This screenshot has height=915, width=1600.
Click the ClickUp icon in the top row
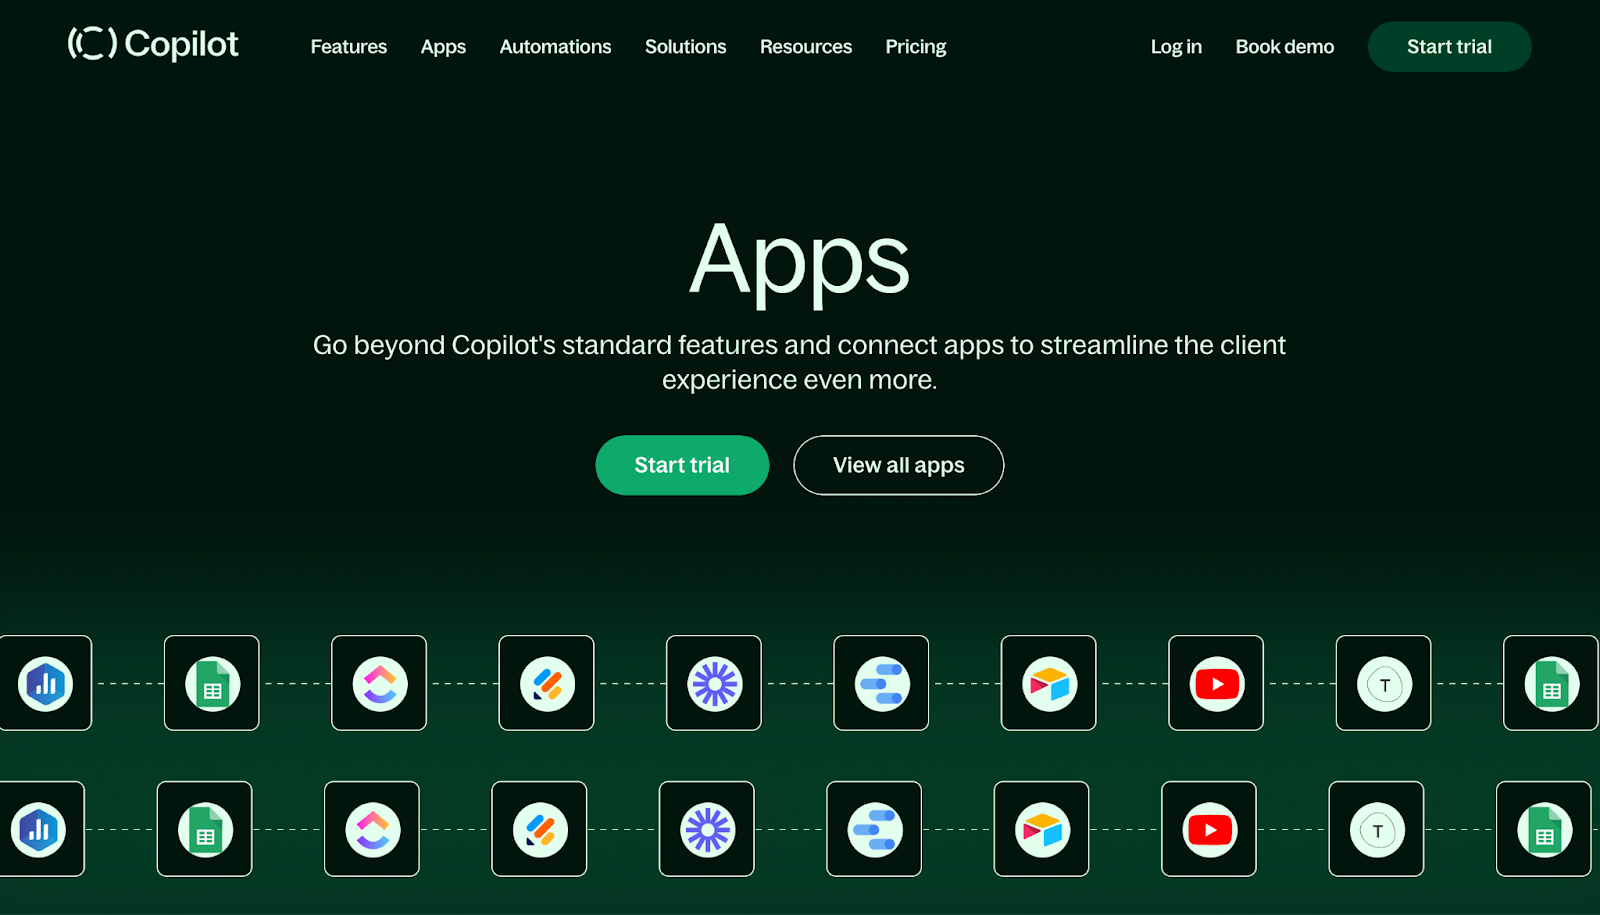click(x=379, y=683)
